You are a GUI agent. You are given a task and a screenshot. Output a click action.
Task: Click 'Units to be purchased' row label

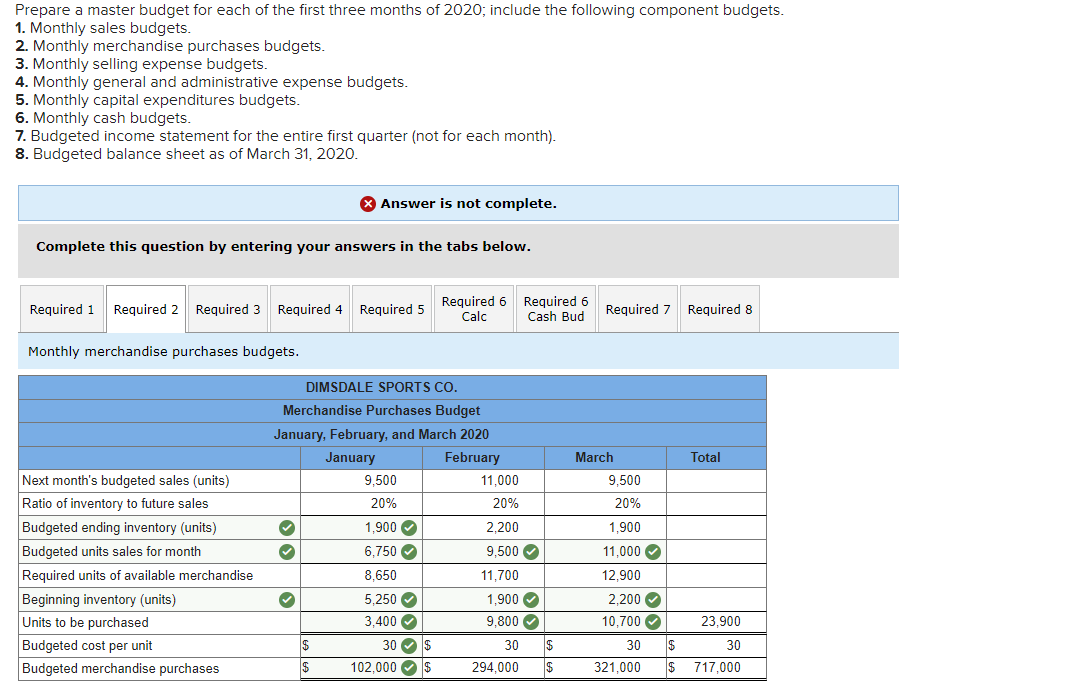(x=85, y=623)
